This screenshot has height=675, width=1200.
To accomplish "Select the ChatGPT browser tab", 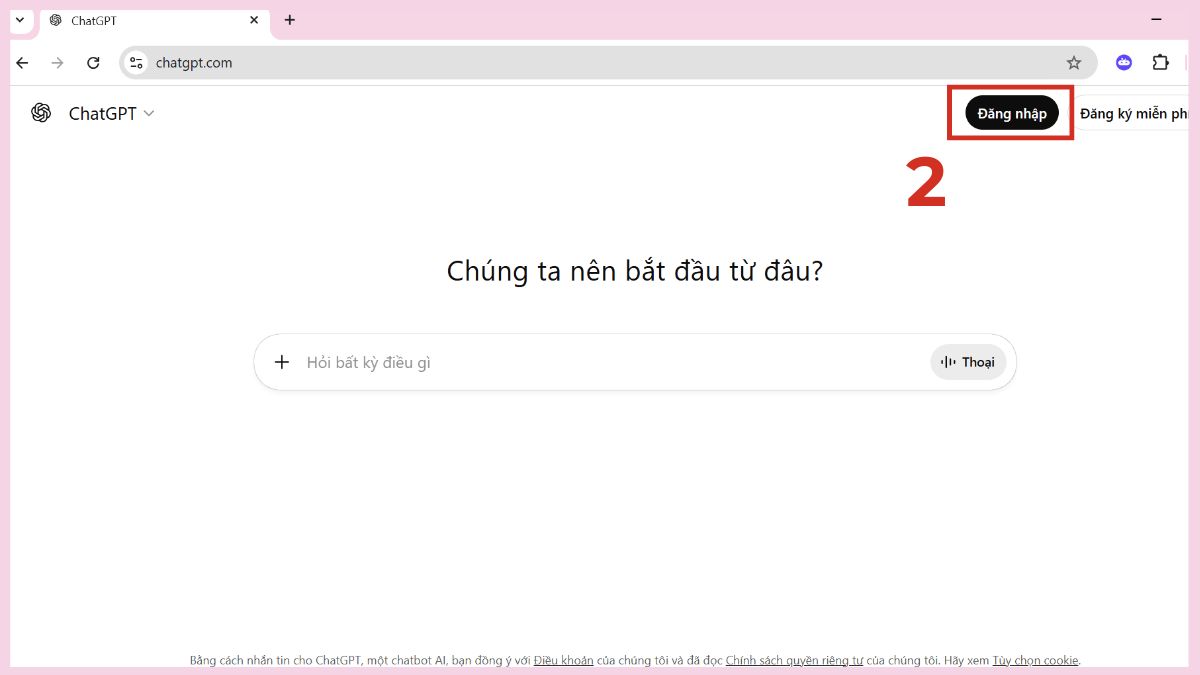I will click(x=150, y=20).
